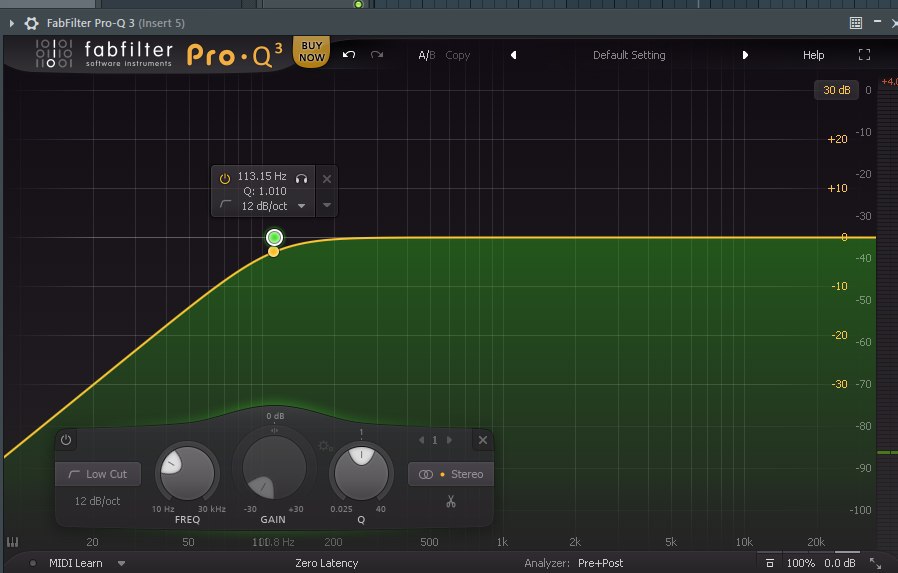Screen dimensions: 898x573
Task: Redo the last change
Action: [x=377, y=54]
